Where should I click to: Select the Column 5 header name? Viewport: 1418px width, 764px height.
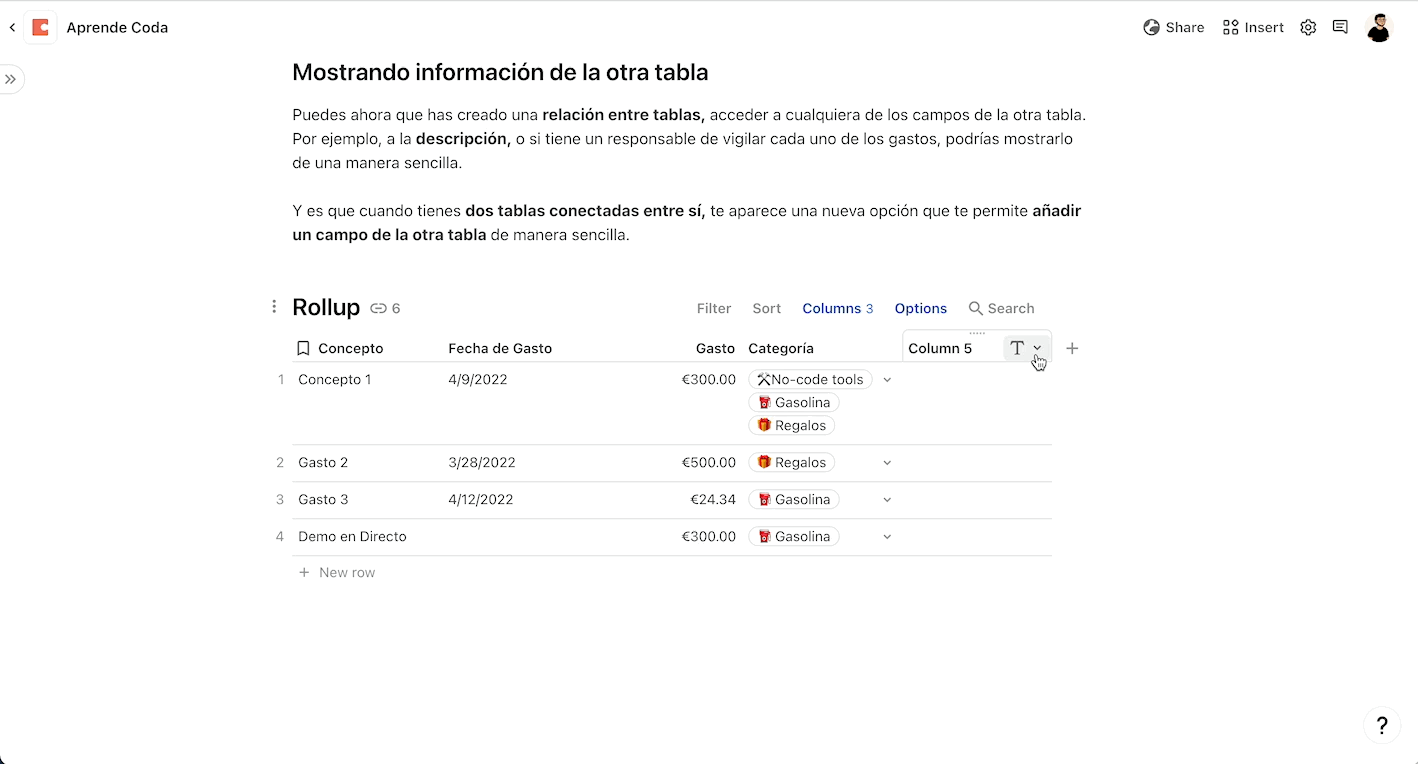pos(940,348)
